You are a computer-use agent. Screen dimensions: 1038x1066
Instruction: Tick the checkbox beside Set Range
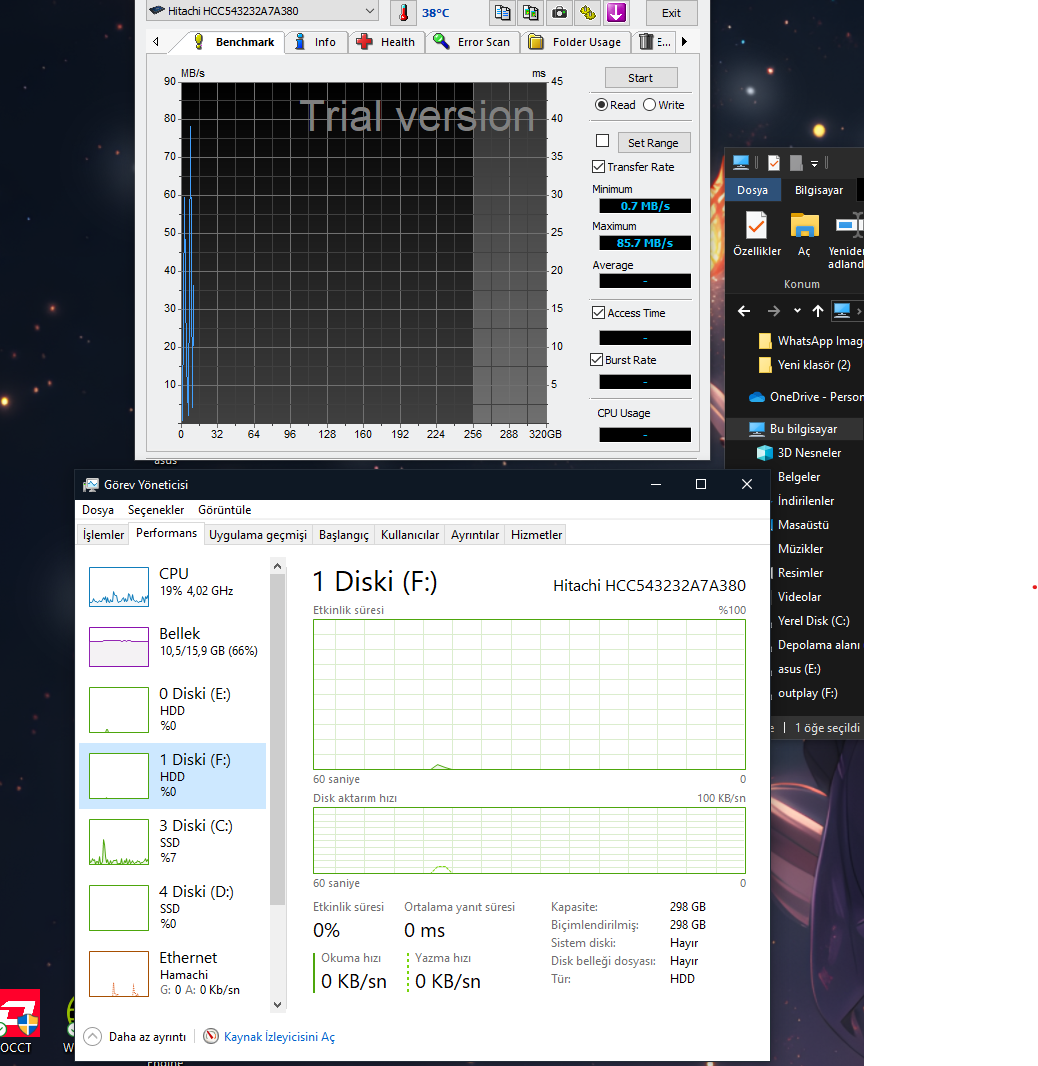[x=602, y=141]
